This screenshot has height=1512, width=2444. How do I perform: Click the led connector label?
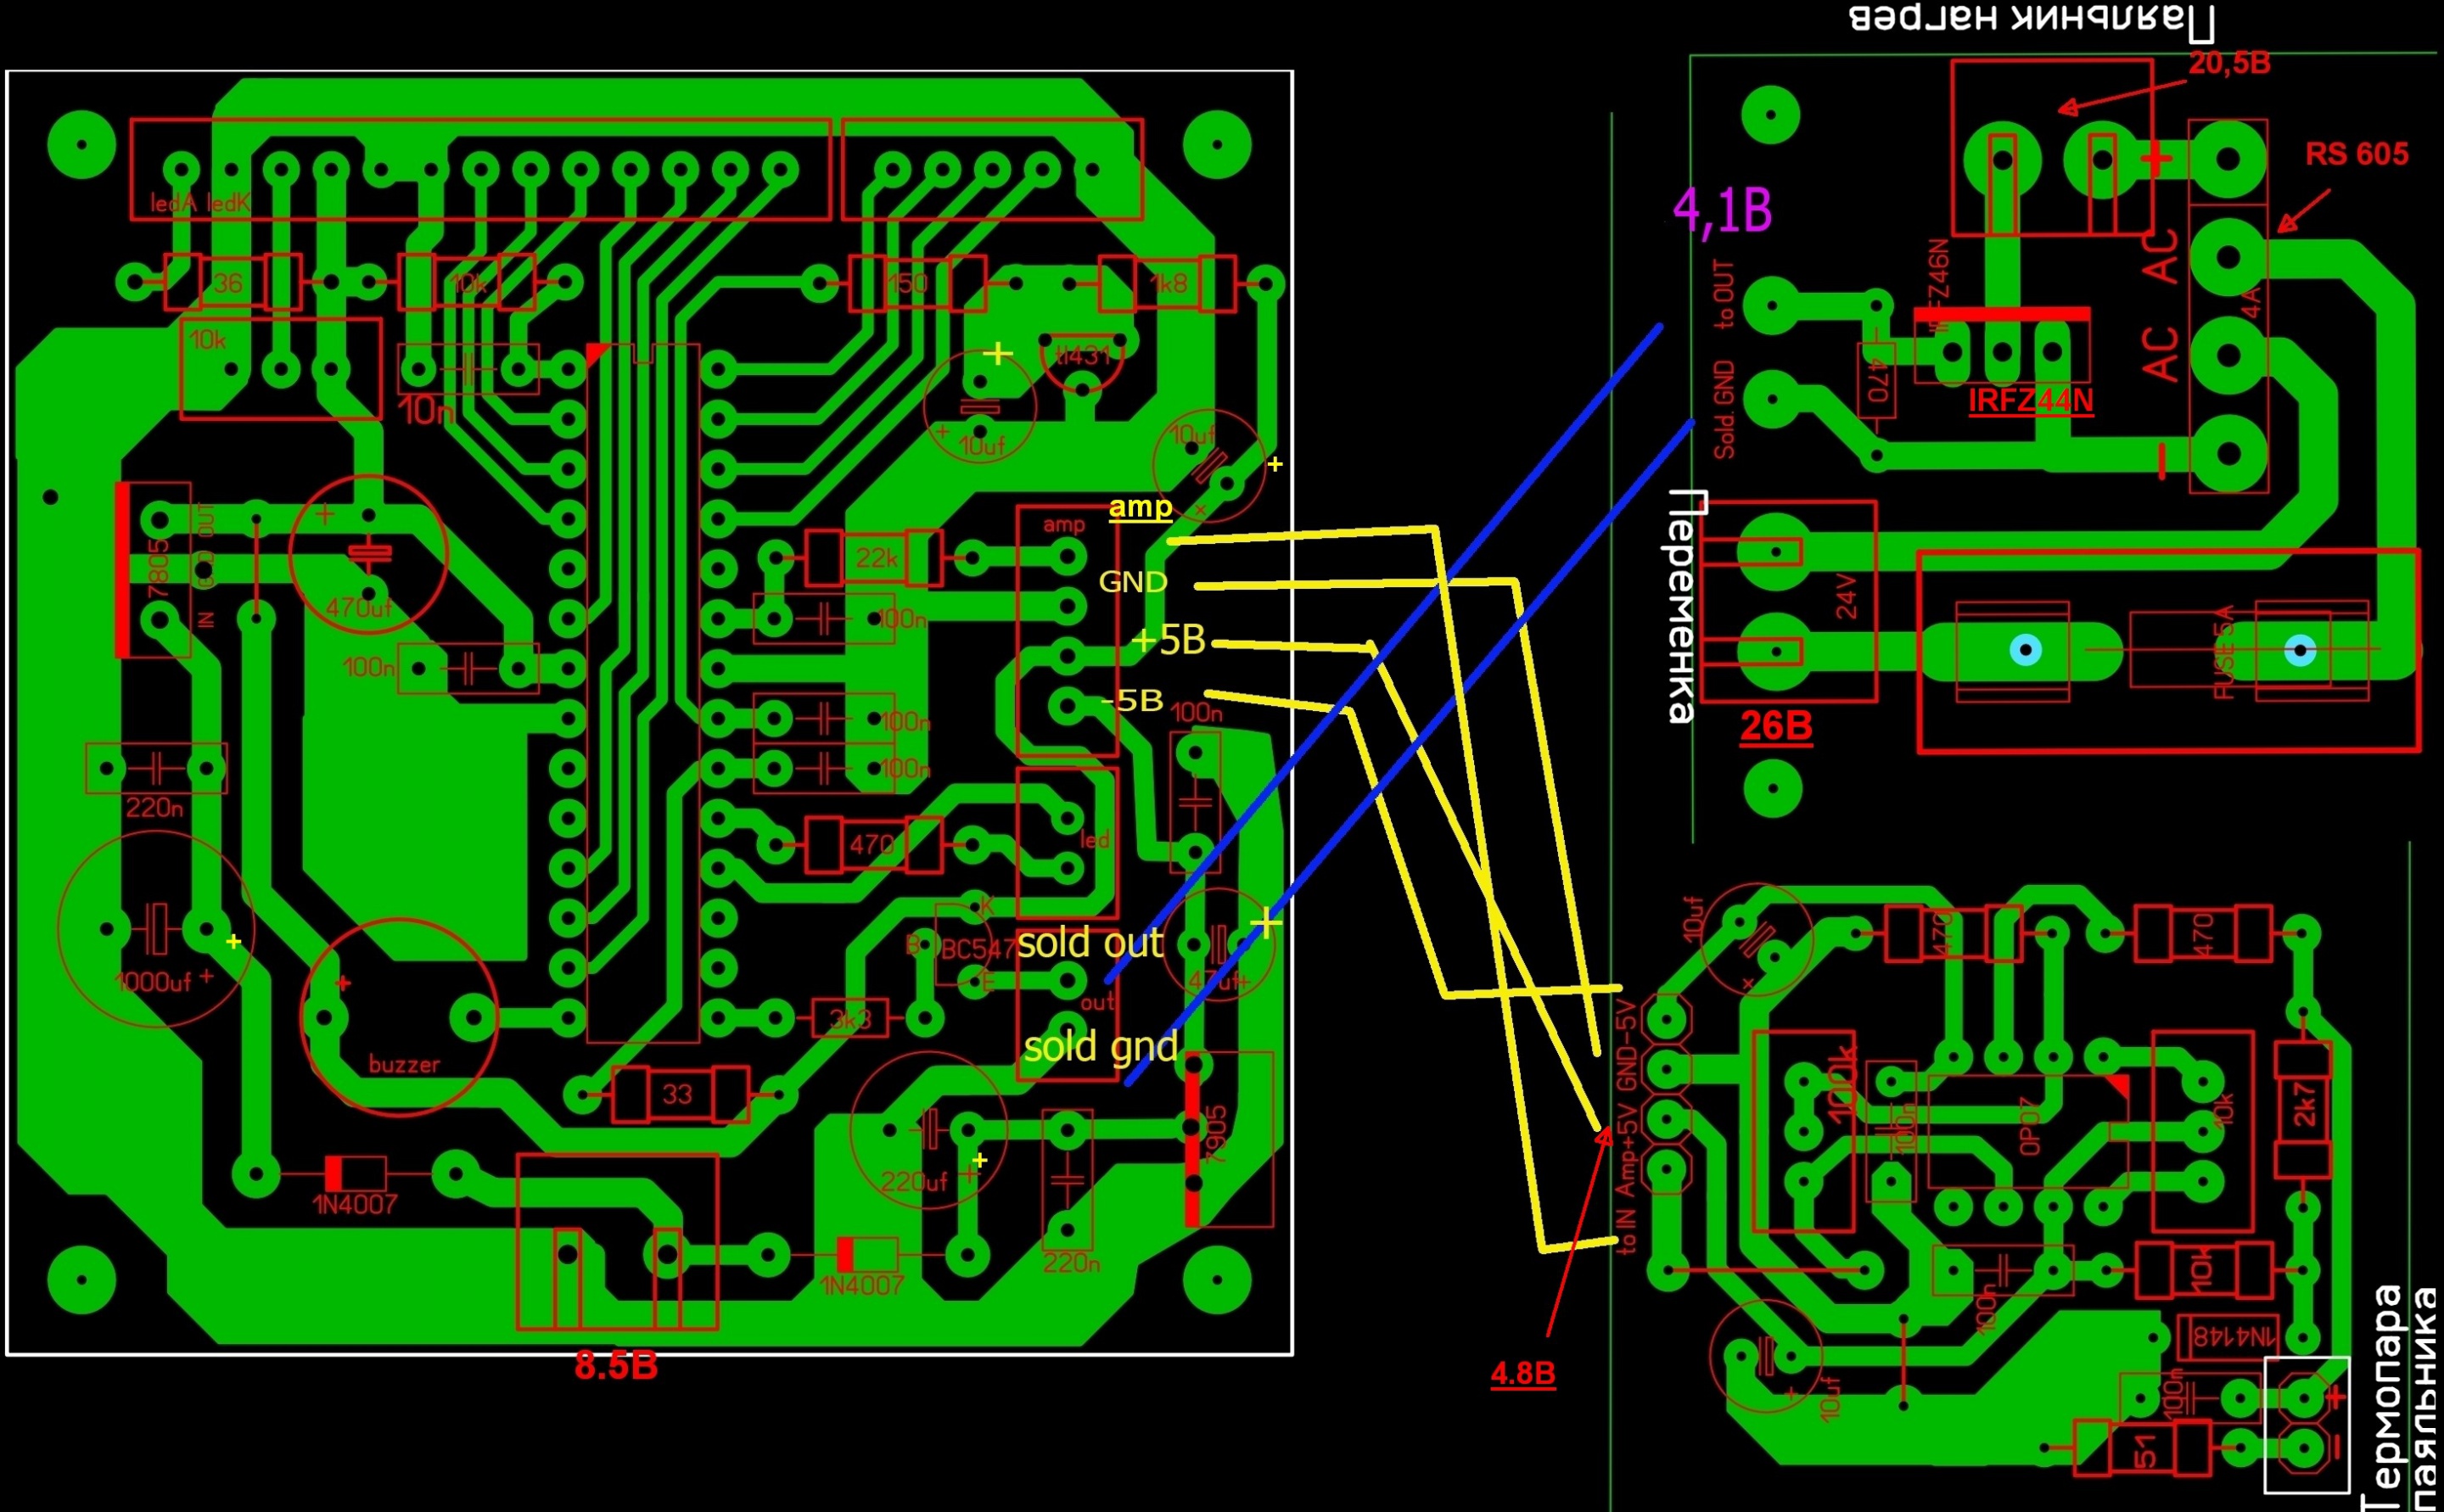[1095, 840]
